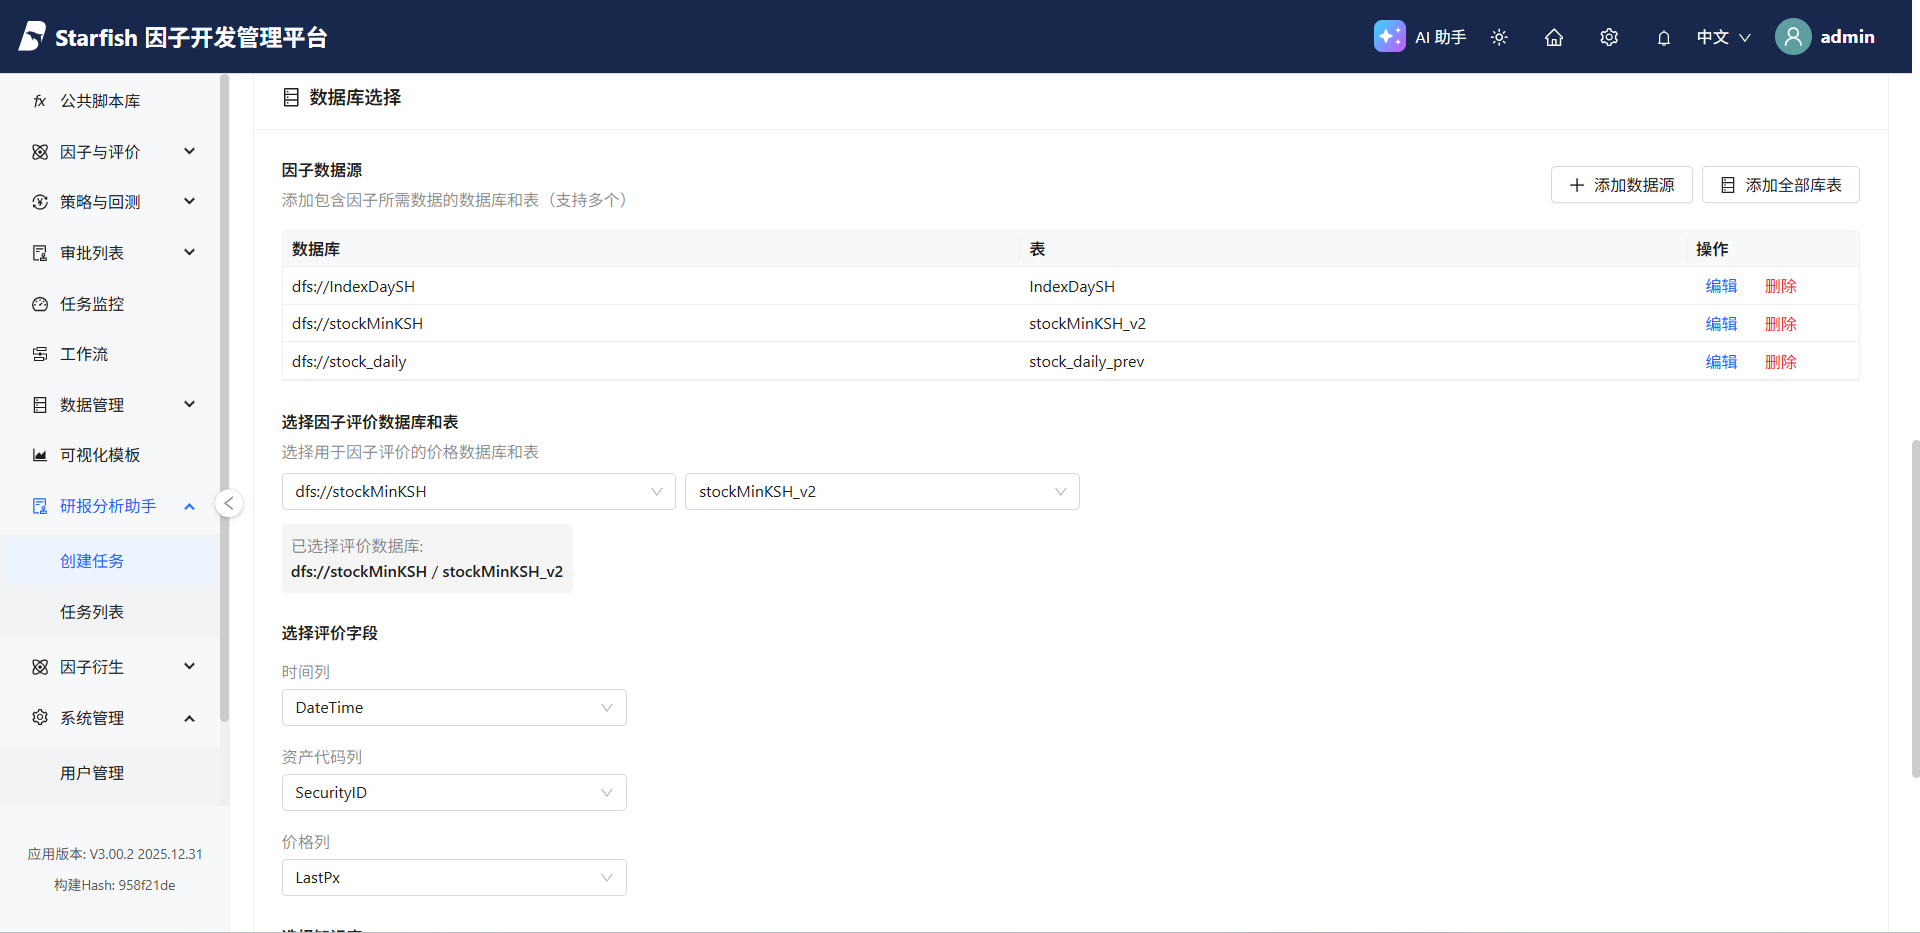Open the DateTime time column dropdown

[454, 708]
